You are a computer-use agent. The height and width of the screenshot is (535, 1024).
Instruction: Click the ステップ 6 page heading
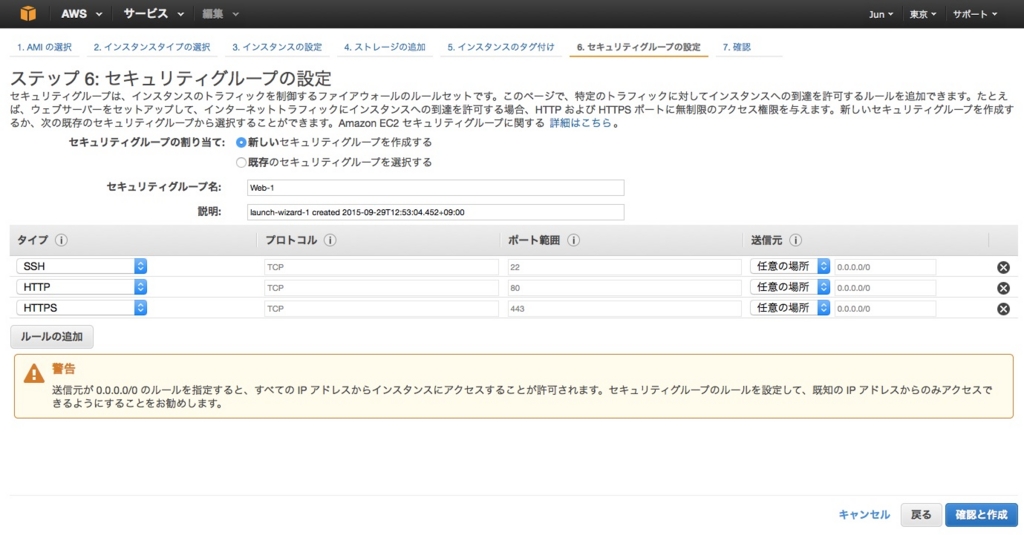[171, 78]
